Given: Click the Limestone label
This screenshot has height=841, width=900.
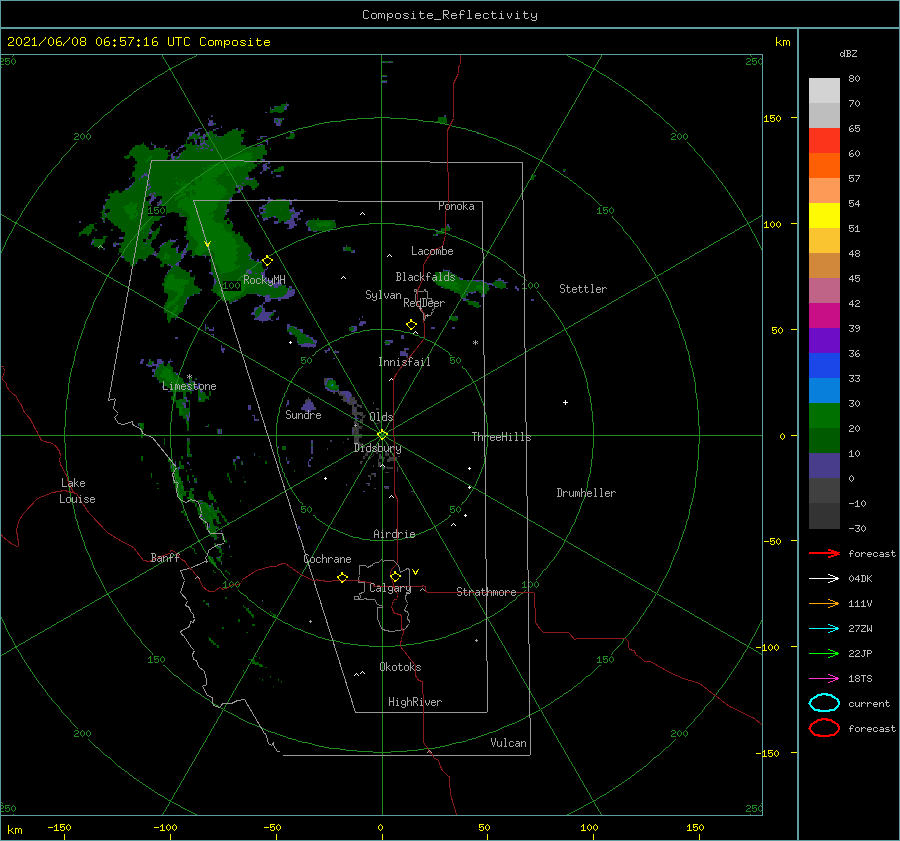Looking at the screenshot, I should click(189, 386).
